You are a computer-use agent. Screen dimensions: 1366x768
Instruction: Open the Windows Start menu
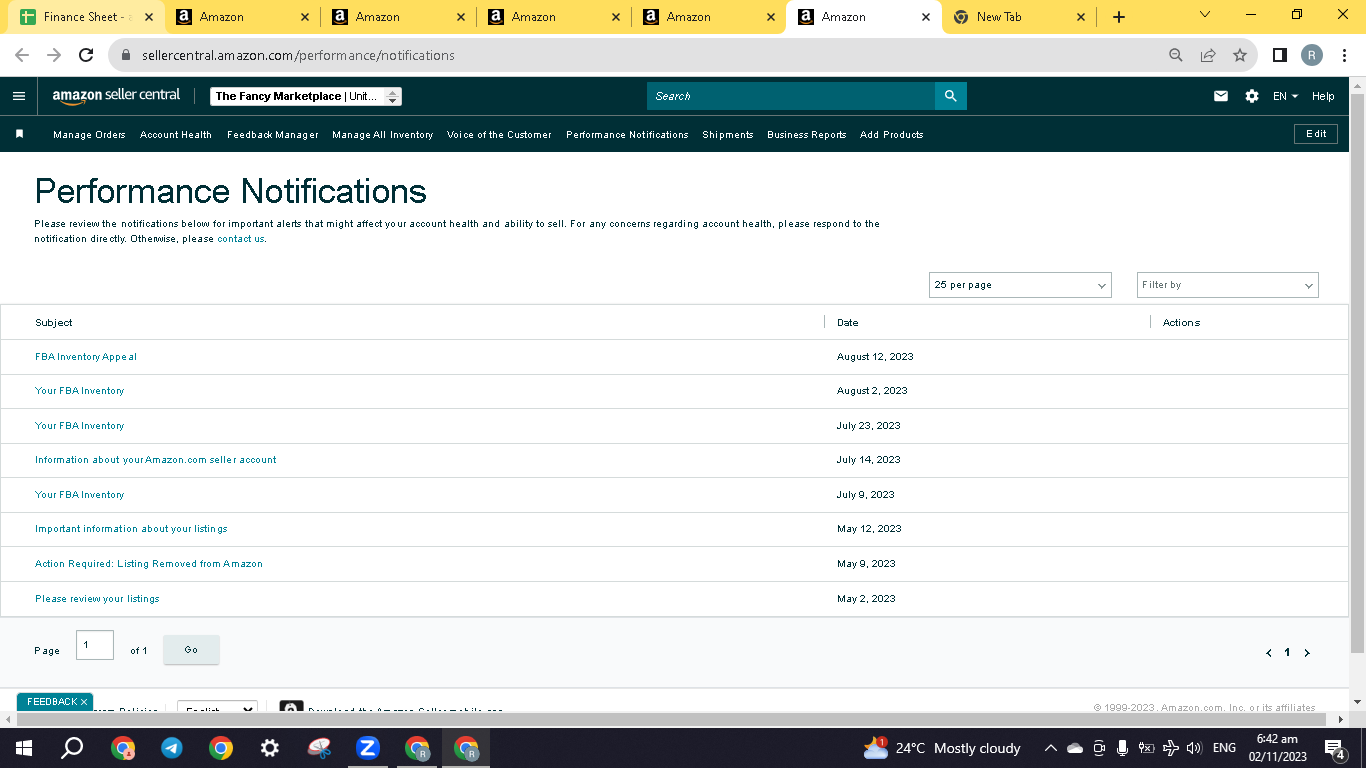coord(24,748)
